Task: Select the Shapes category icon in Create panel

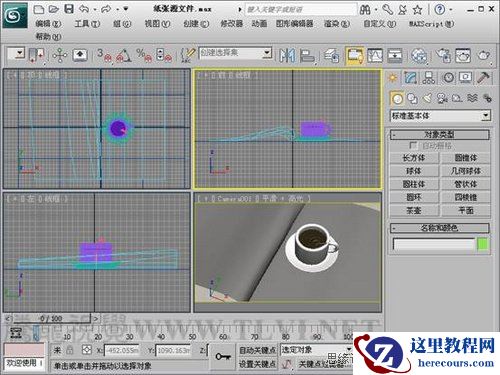Action: [413, 98]
